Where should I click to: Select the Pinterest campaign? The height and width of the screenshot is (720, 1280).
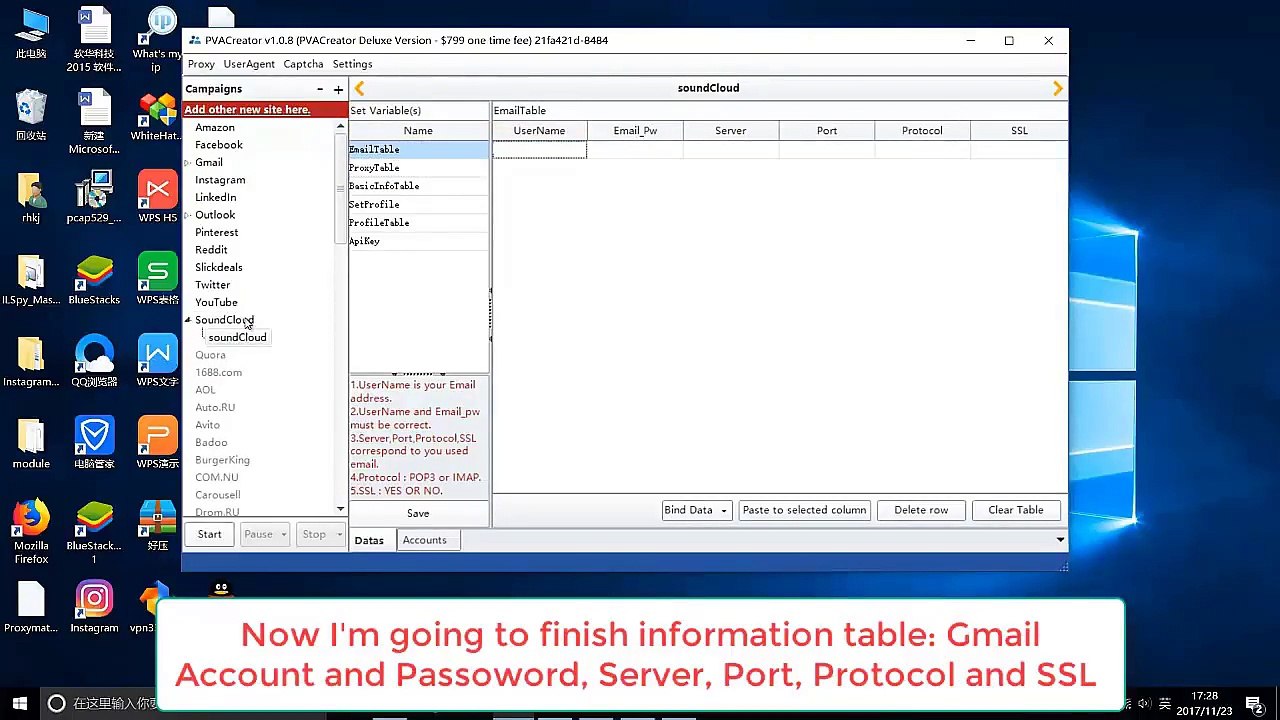pyautogui.click(x=216, y=232)
